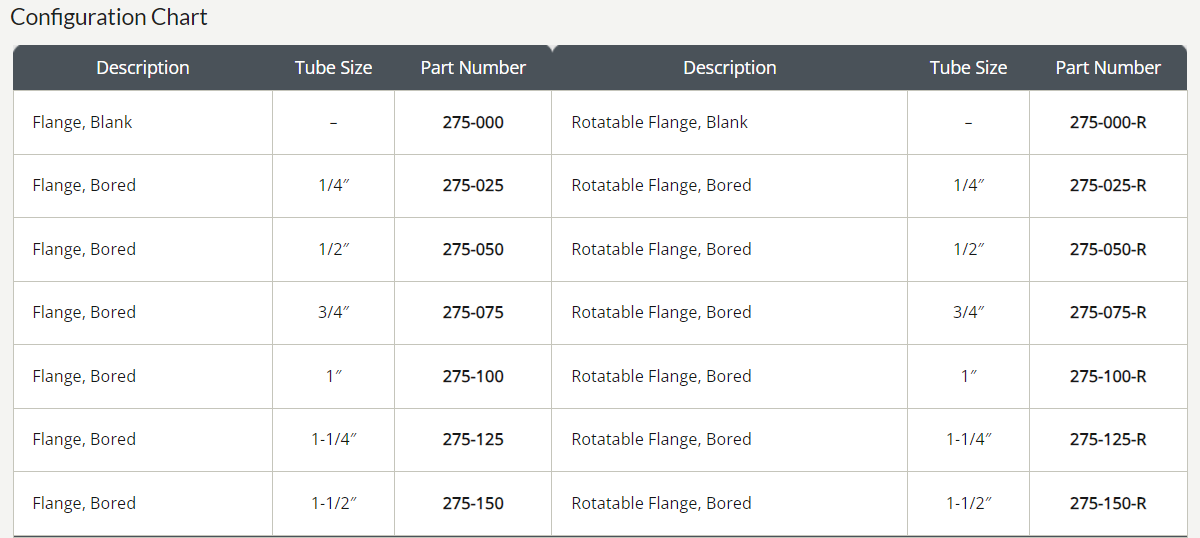Click the Configuration Chart heading

tap(109, 18)
